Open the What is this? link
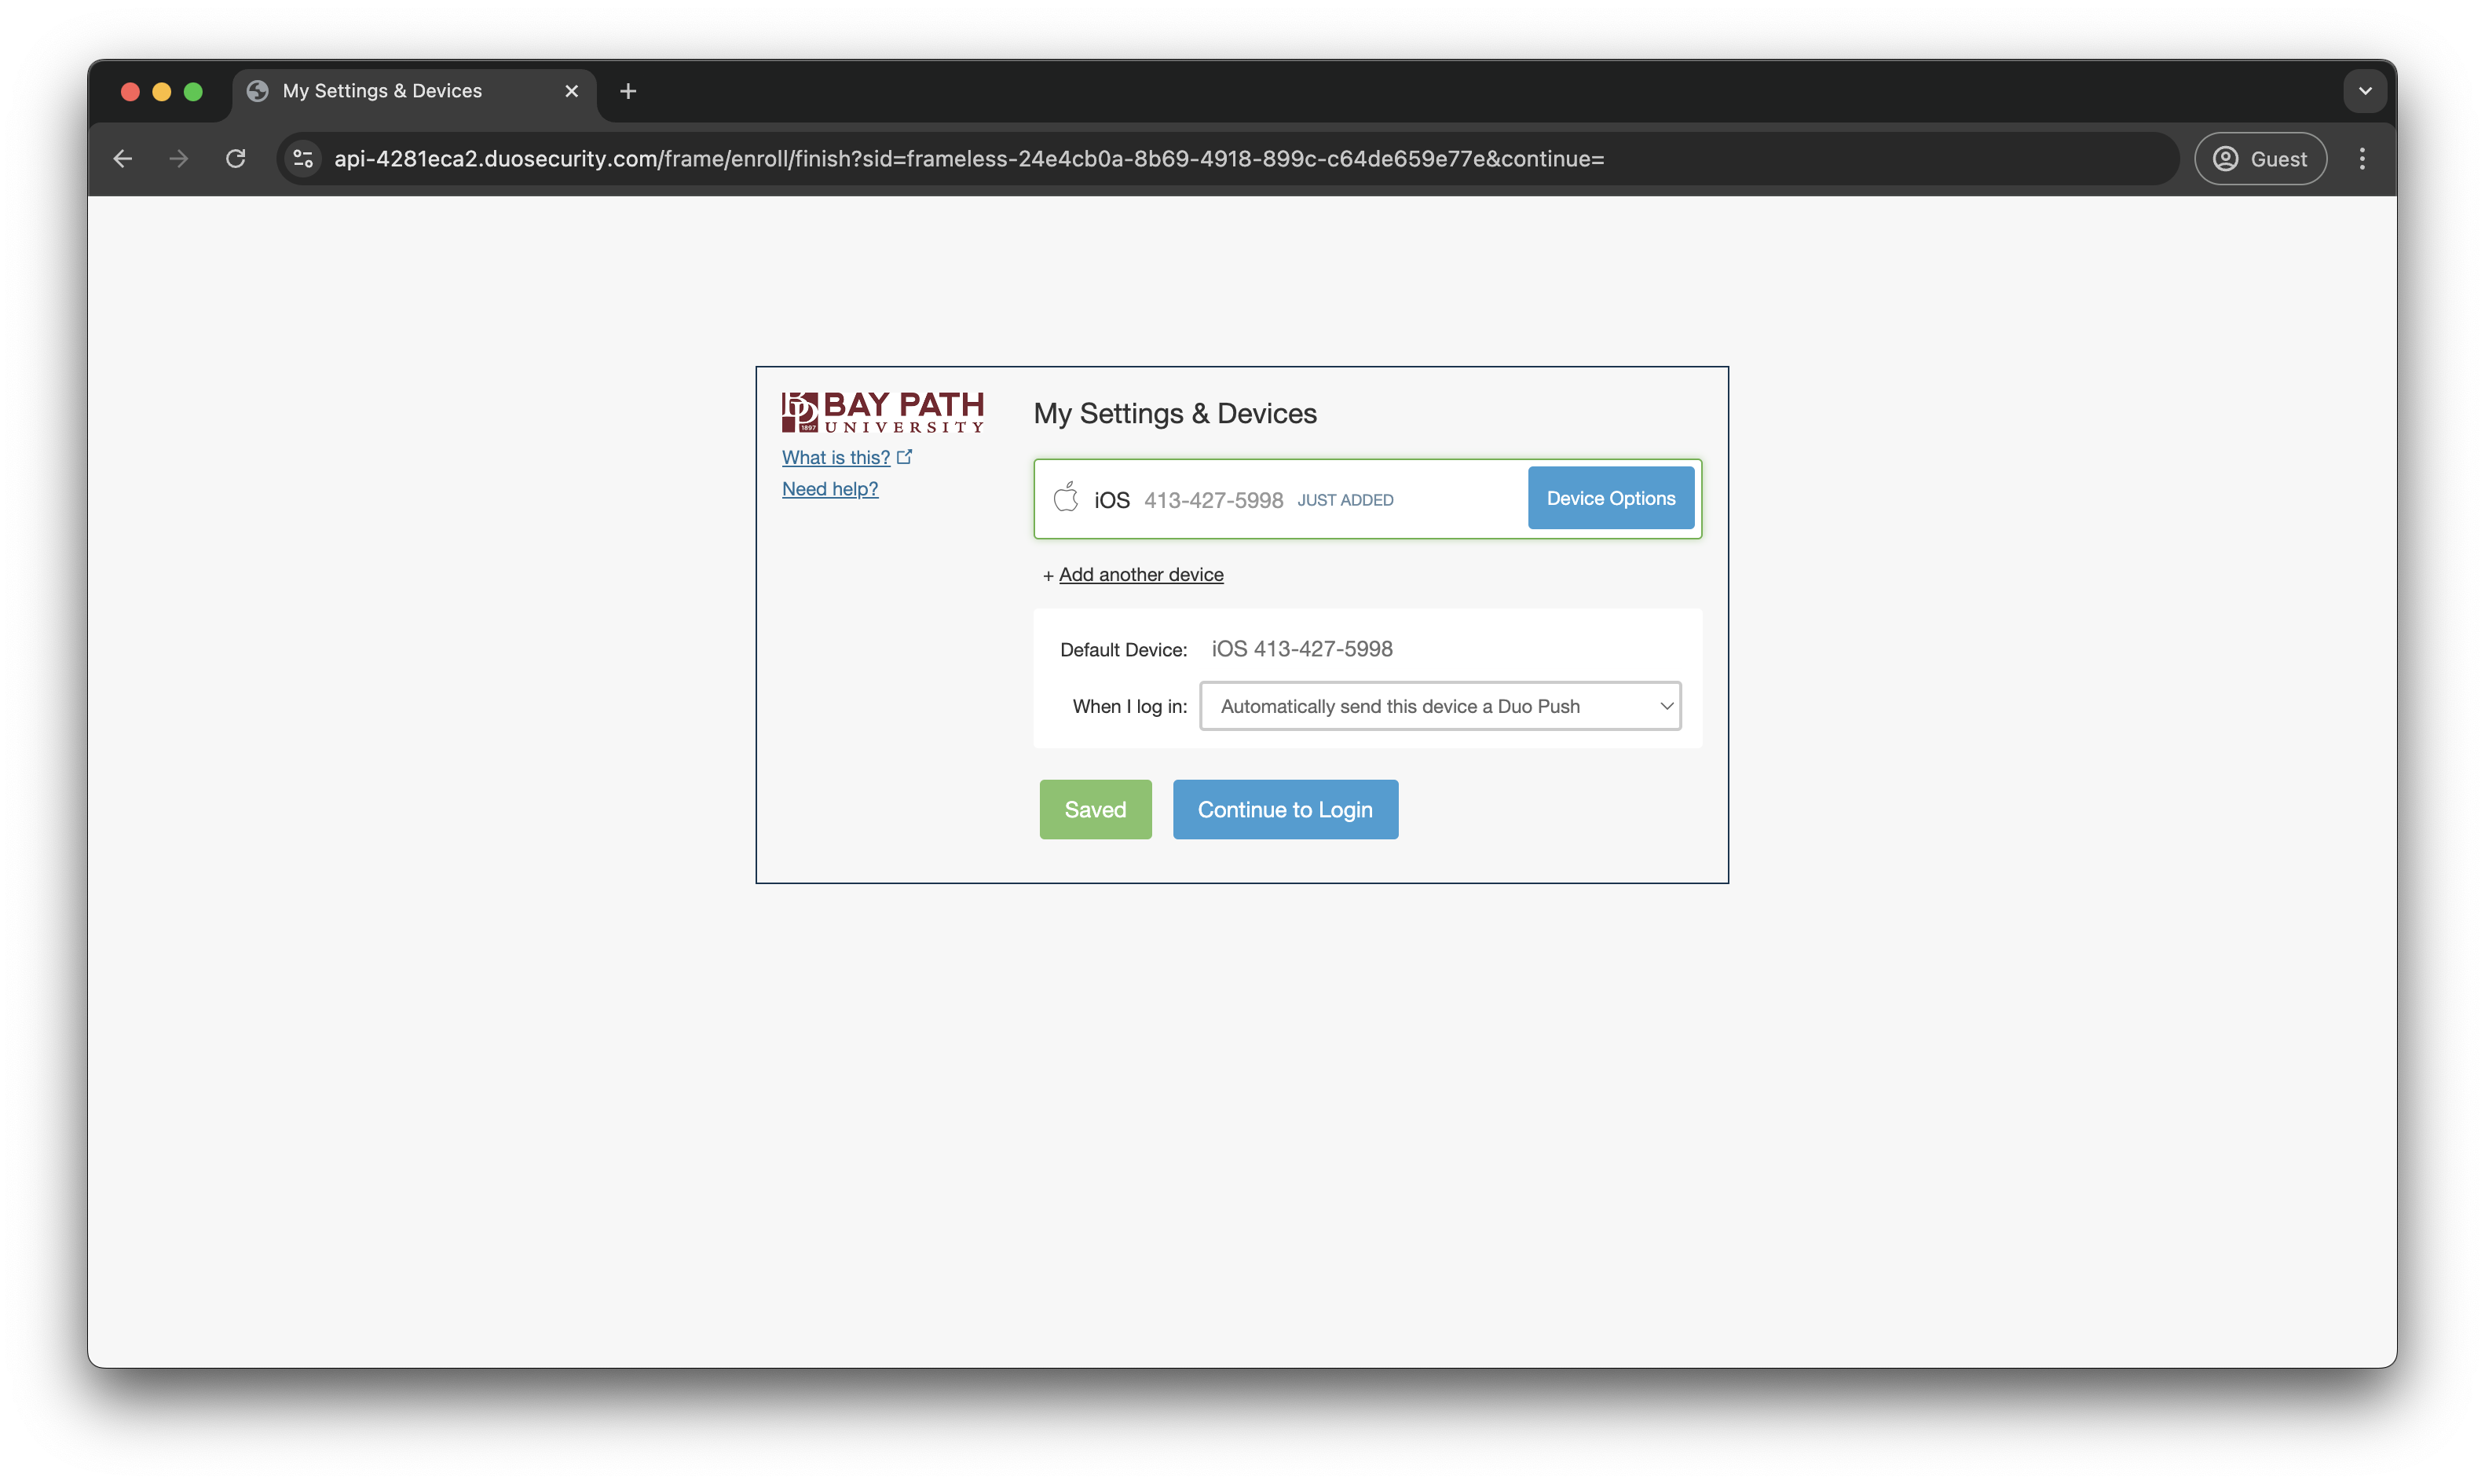Image resolution: width=2485 pixels, height=1484 pixels. point(836,457)
